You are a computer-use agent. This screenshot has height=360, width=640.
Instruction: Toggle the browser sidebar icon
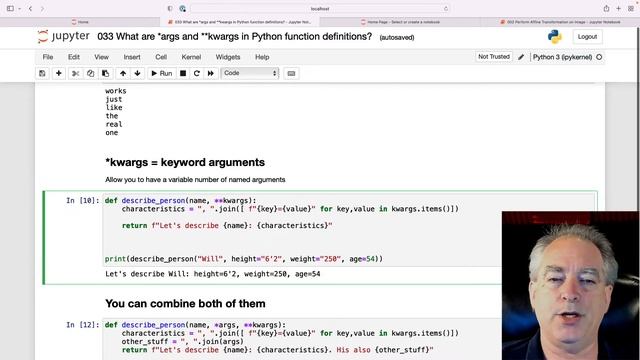tap(11, 9)
